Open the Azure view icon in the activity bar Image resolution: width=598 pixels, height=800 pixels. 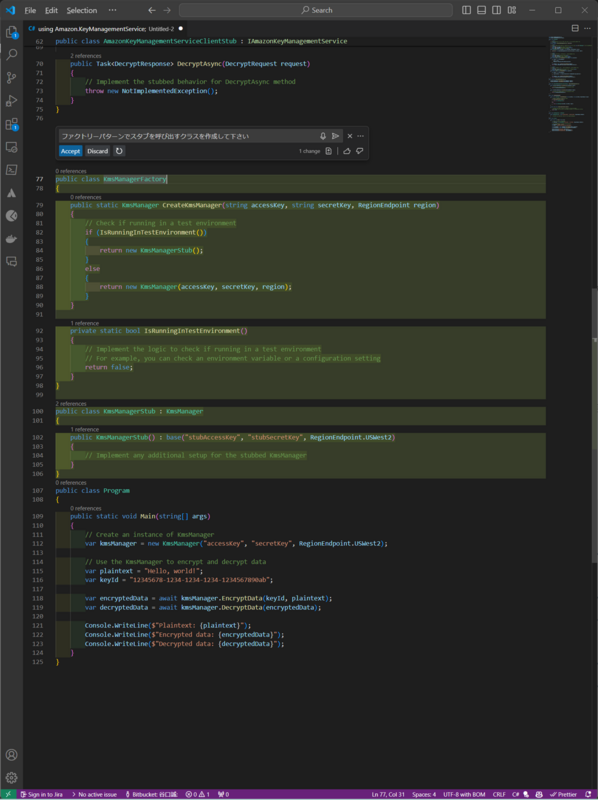click(11, 193)
